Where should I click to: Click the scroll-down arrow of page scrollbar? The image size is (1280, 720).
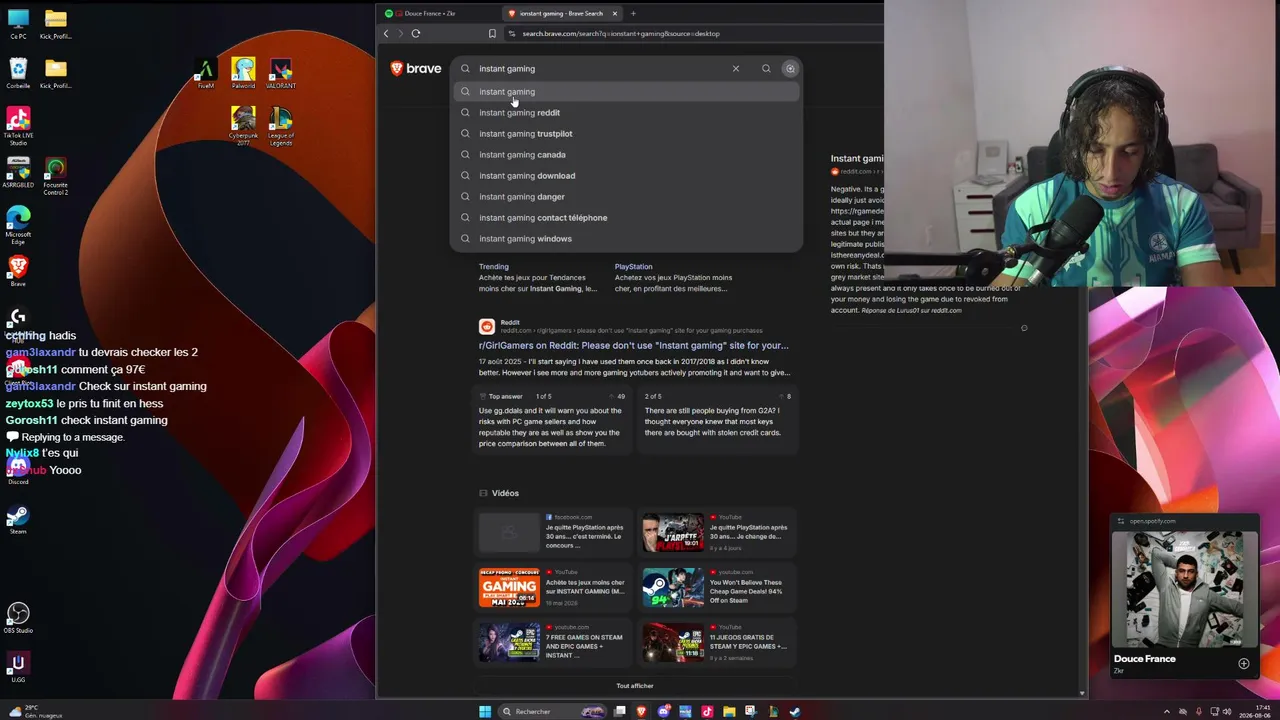coord(1081,693)
